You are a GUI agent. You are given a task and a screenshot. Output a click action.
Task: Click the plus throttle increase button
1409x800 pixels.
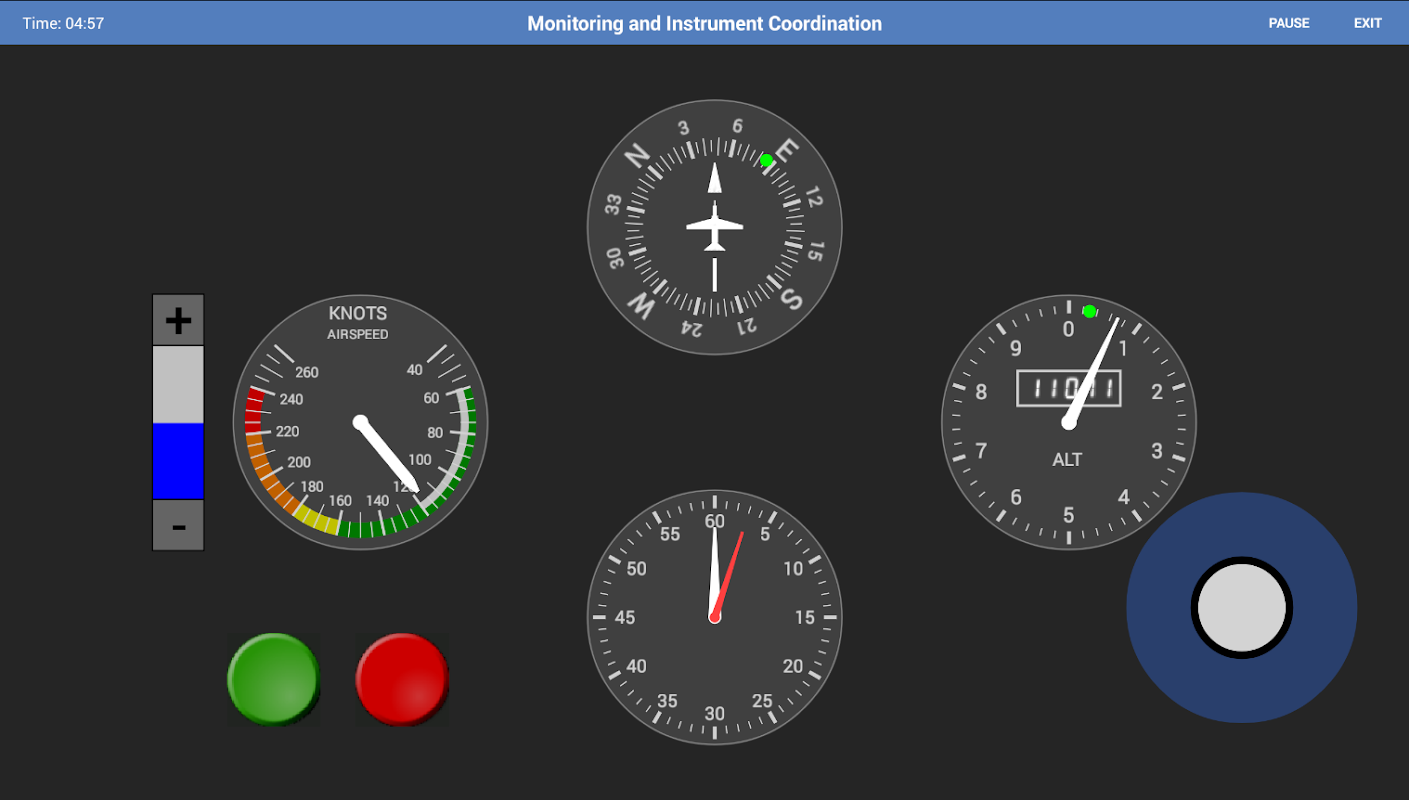click(x=178, y=320)
